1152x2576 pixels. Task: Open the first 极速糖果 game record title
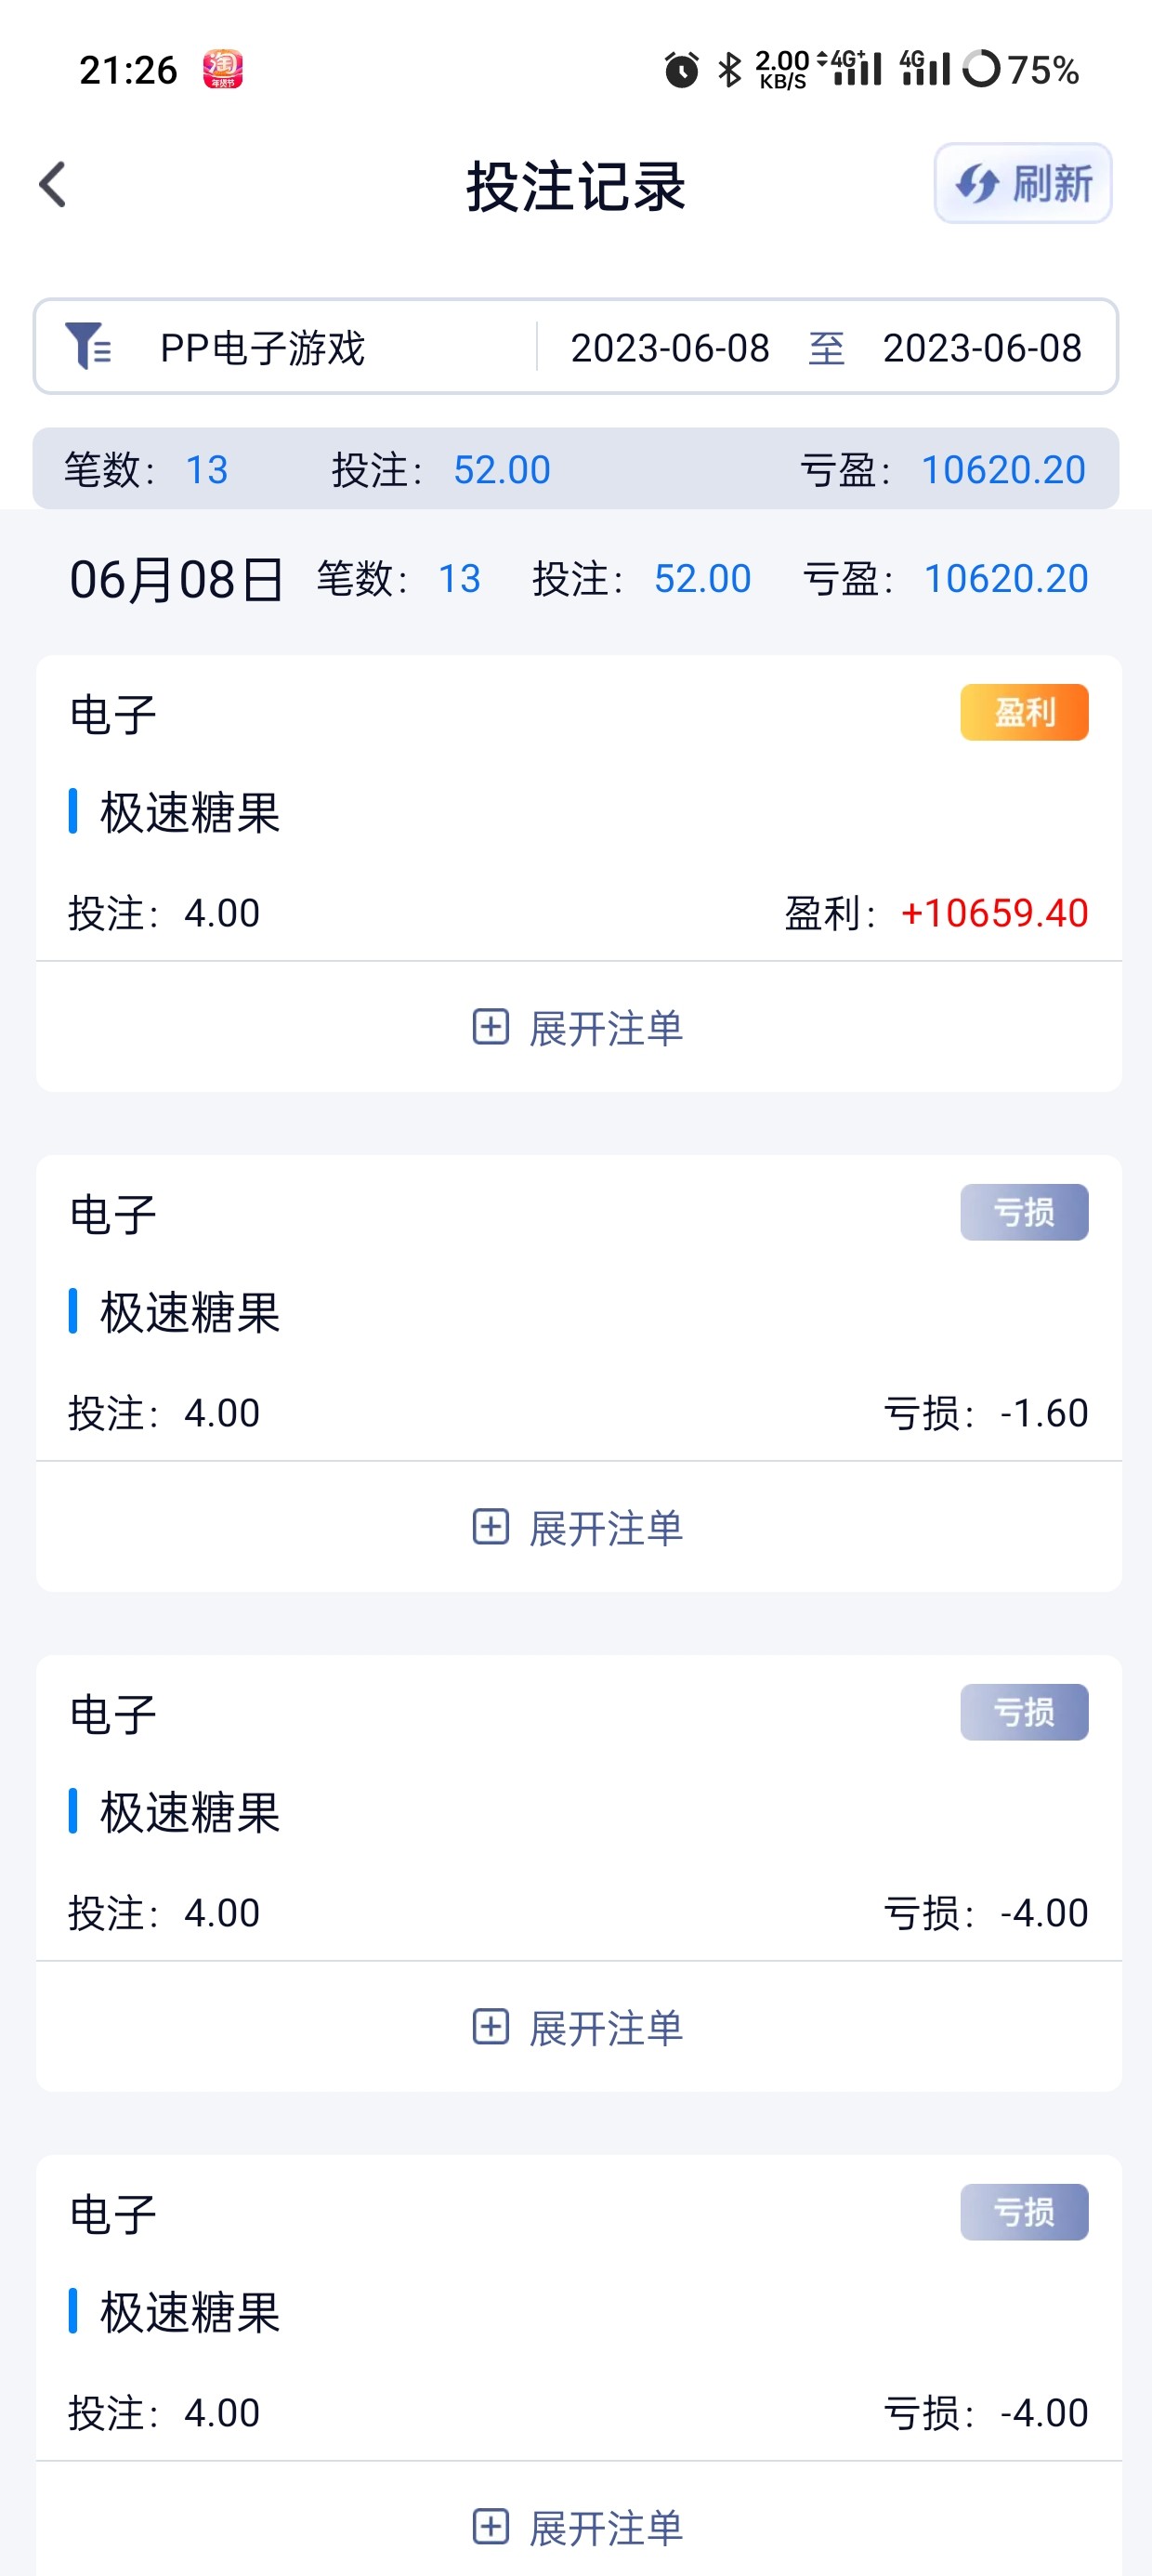click(190, 812)
